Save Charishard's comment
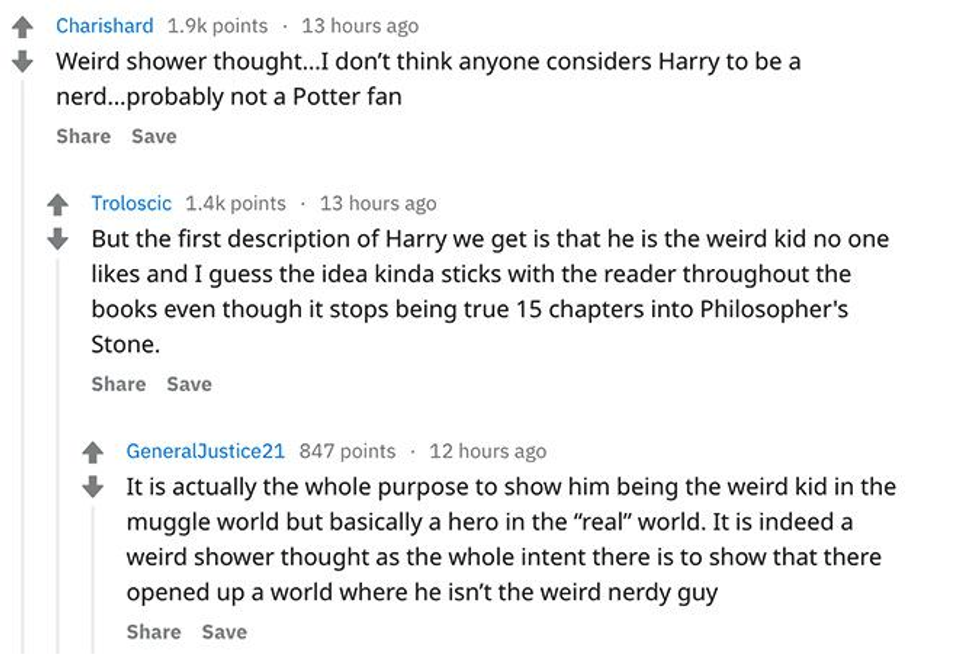Image resolution: width=980 pixels, height=662 pixels. coord(154,136)
